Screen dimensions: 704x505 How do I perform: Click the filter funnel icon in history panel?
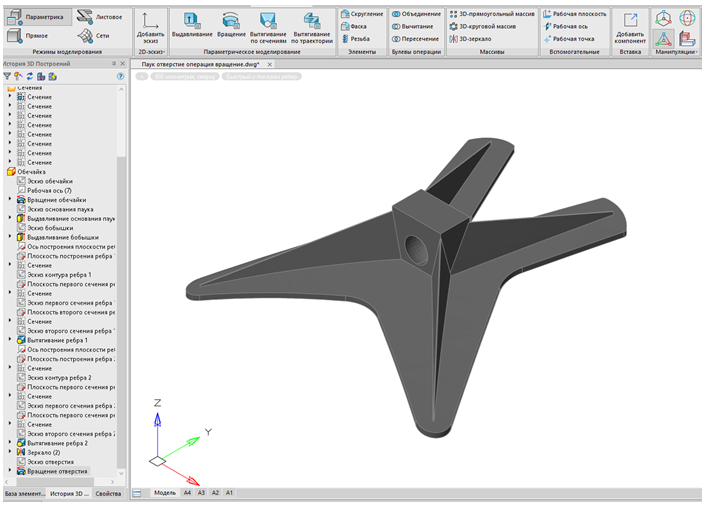7,76
